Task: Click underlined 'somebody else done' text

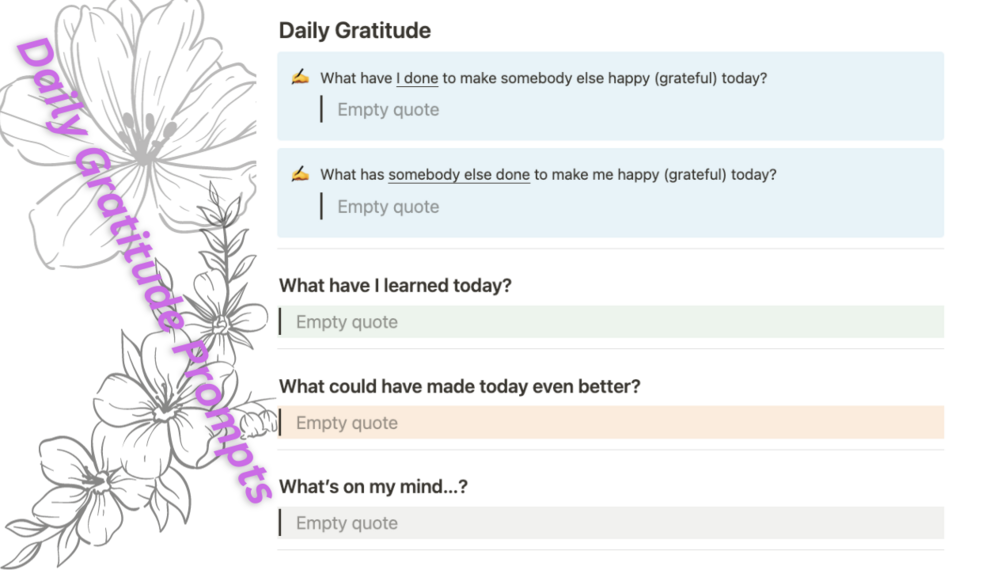Action: 458,174
